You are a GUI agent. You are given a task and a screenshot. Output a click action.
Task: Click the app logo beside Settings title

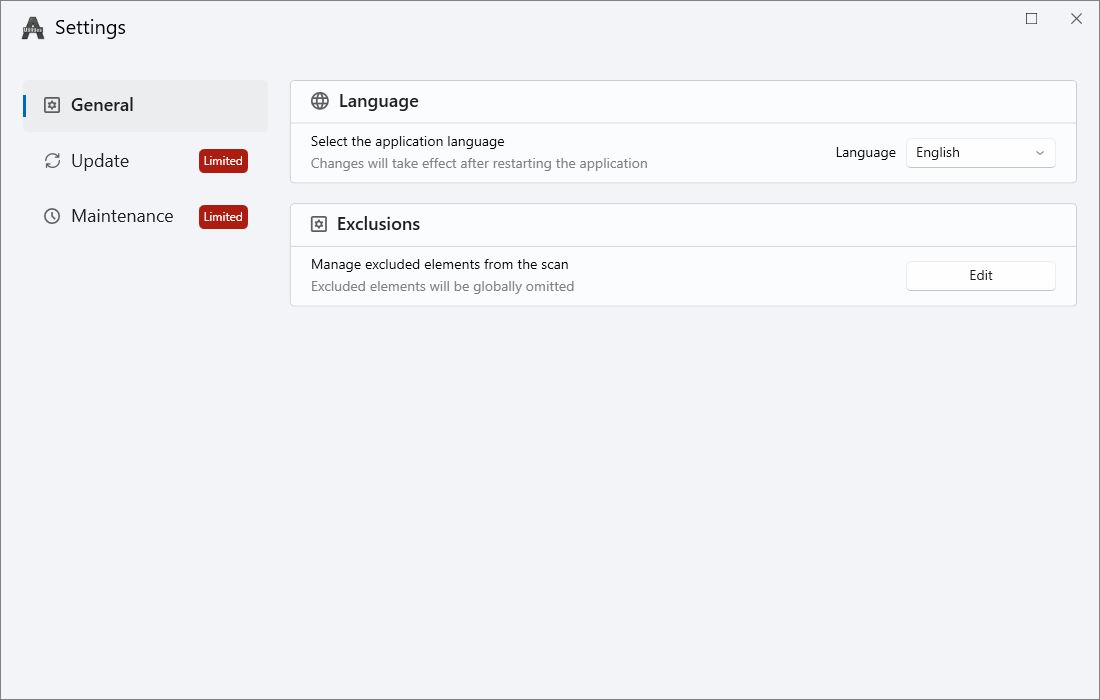[x=32, y=28]
